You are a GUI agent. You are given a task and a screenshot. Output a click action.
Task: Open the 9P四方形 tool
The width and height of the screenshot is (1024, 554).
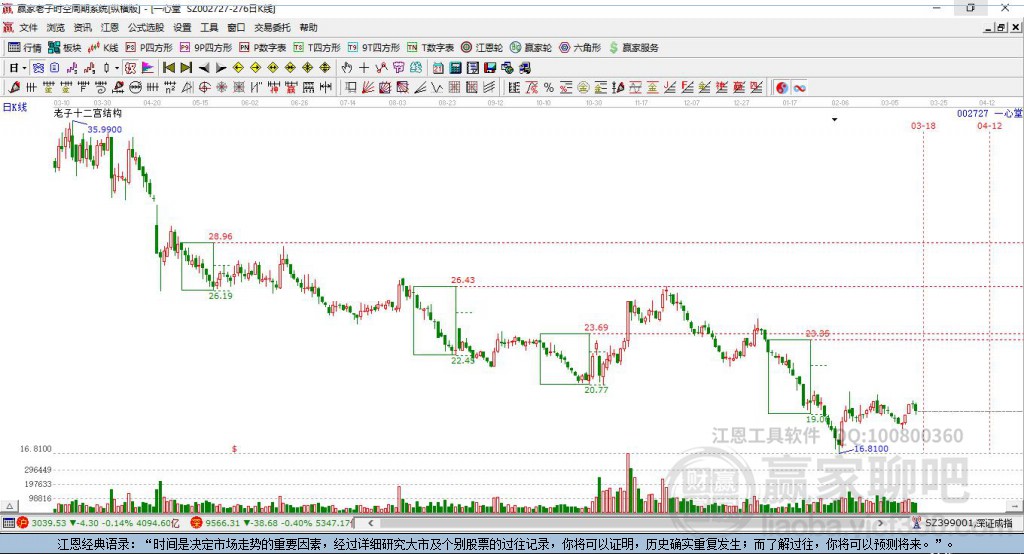click(205, 48)
